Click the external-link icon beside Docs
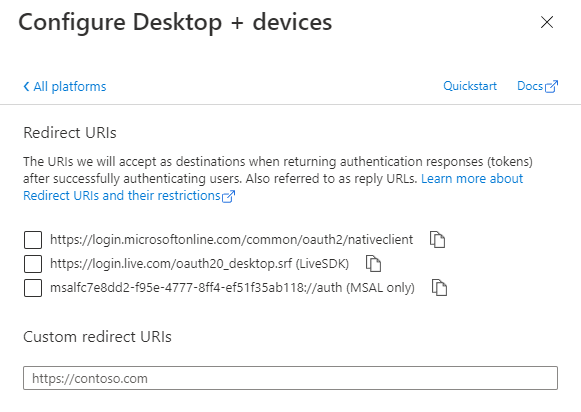The image size is (581, 412). coord(551,86)
